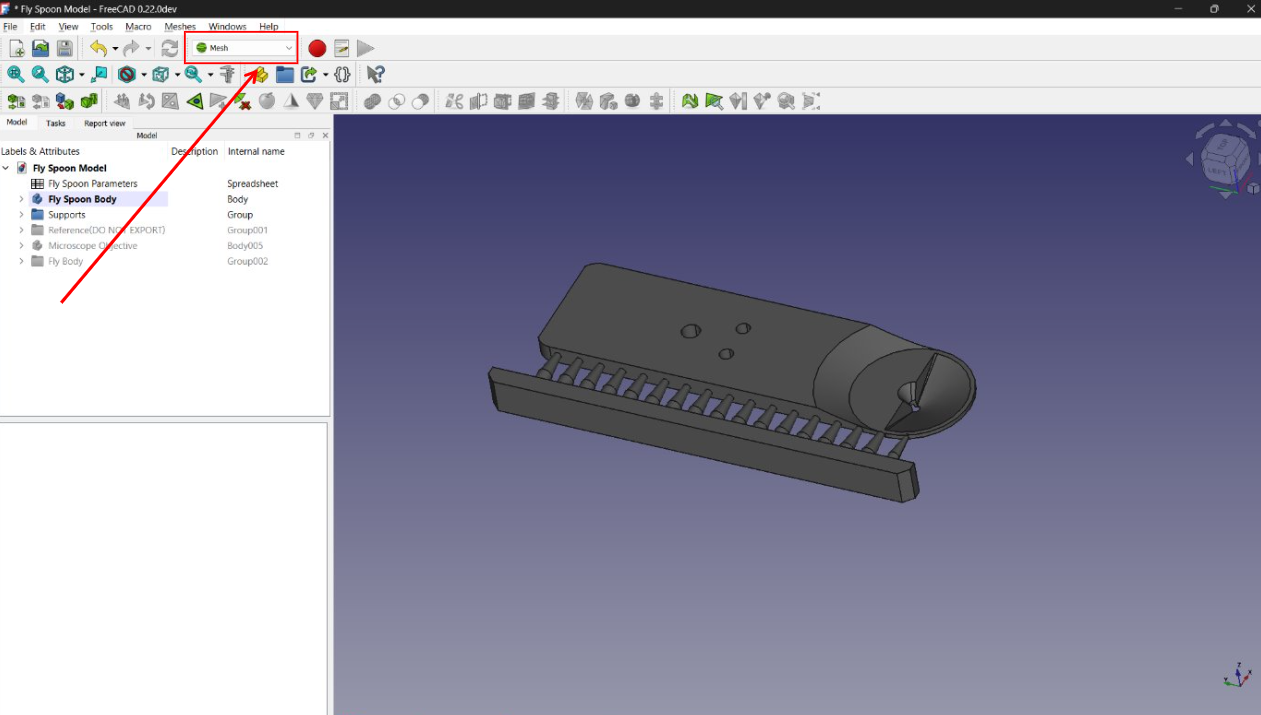Activate the What's This help cursor
The height and width of the screenshot is (715, 1261).
pyautogui.click(x=375, y=74)
